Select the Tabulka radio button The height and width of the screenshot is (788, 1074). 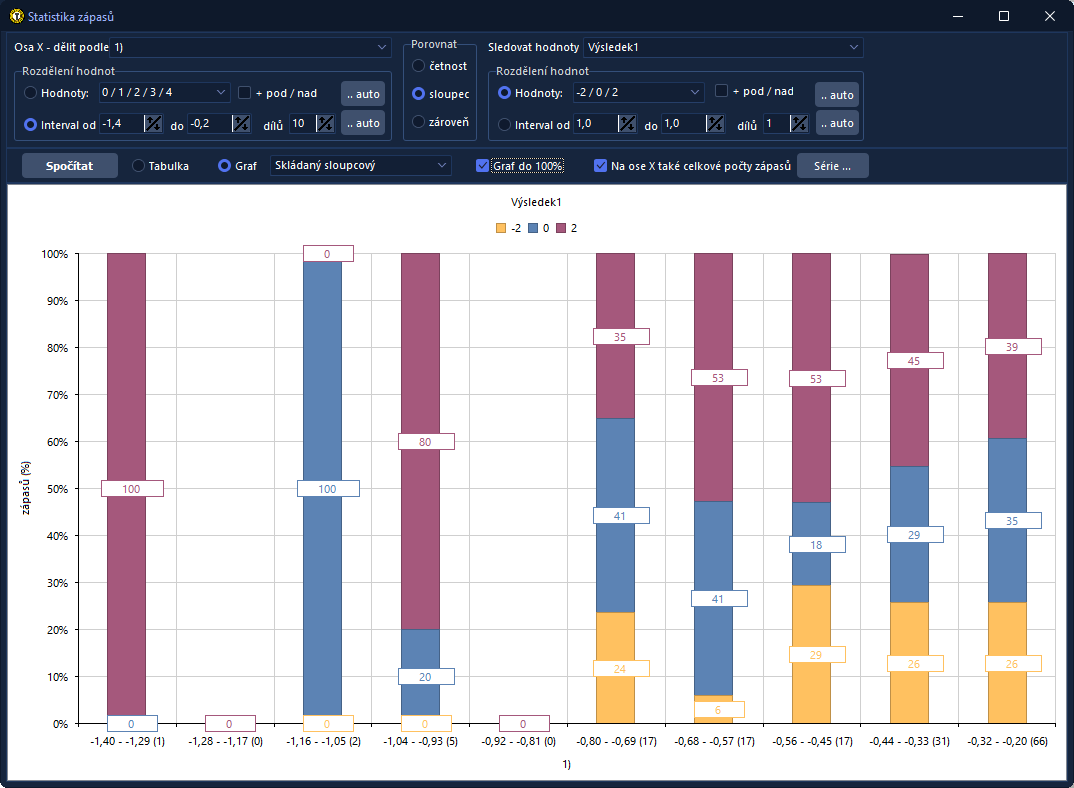pos(139,166)
